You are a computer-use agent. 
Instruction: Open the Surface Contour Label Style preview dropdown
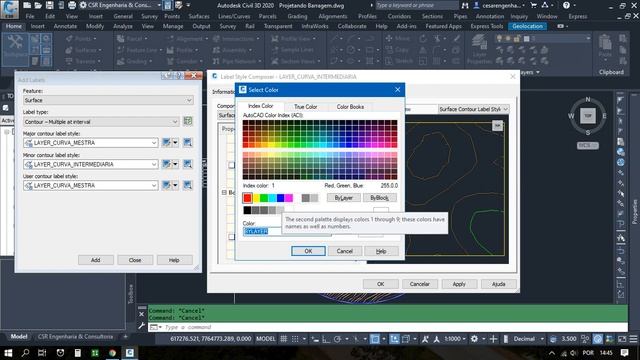click(473, 109)
